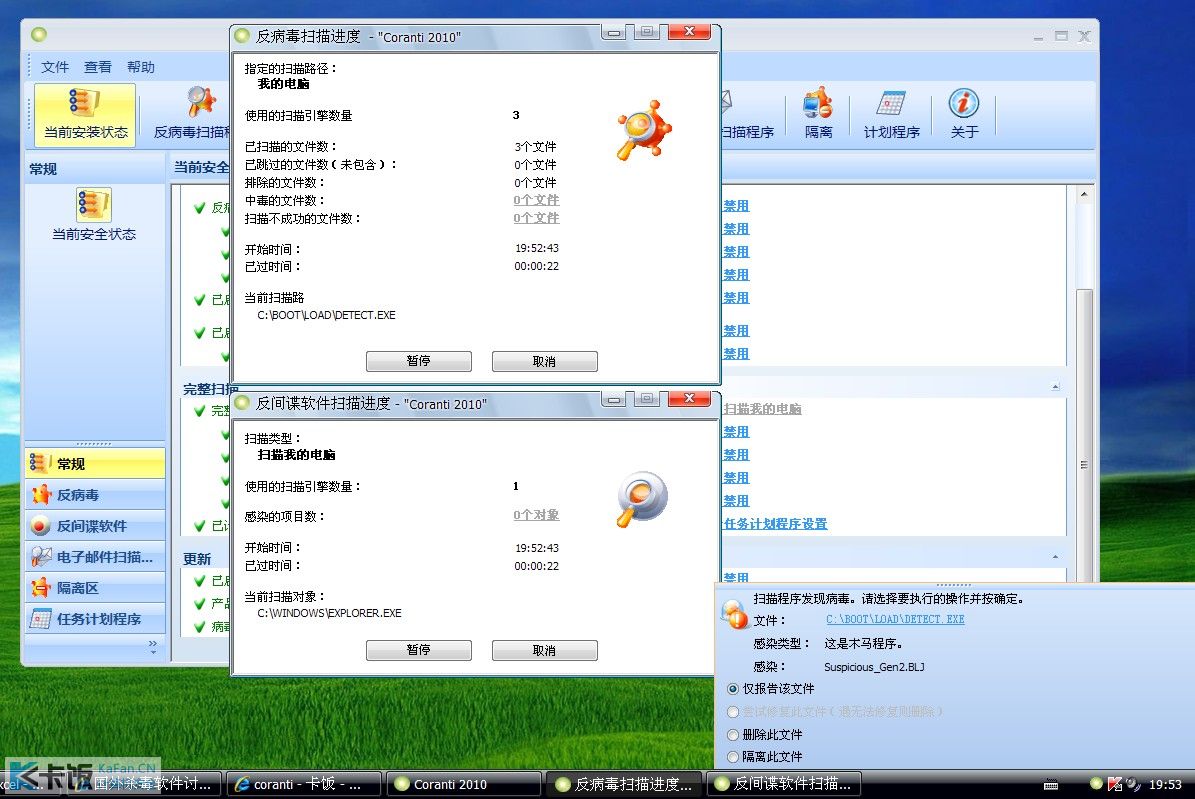Expand the sidebar chevron below 任务计划程序
The width and height of the screenshot is (1195, 799).
tap(153, 645)
